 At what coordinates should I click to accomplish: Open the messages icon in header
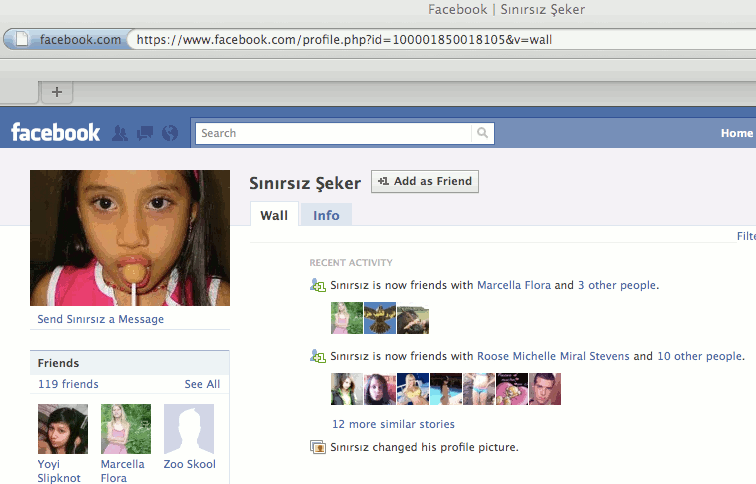[145, 133]
